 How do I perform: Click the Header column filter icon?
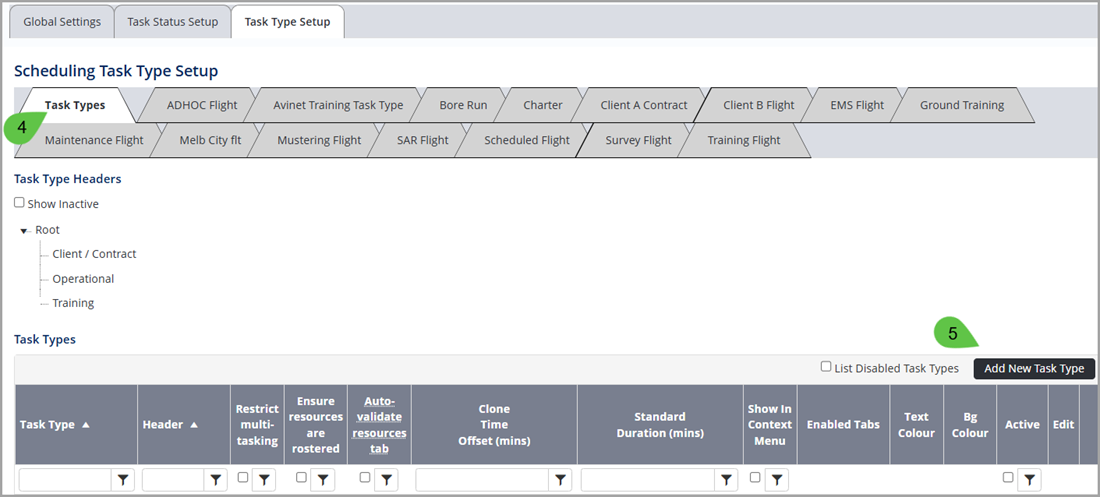coord(215,481)
